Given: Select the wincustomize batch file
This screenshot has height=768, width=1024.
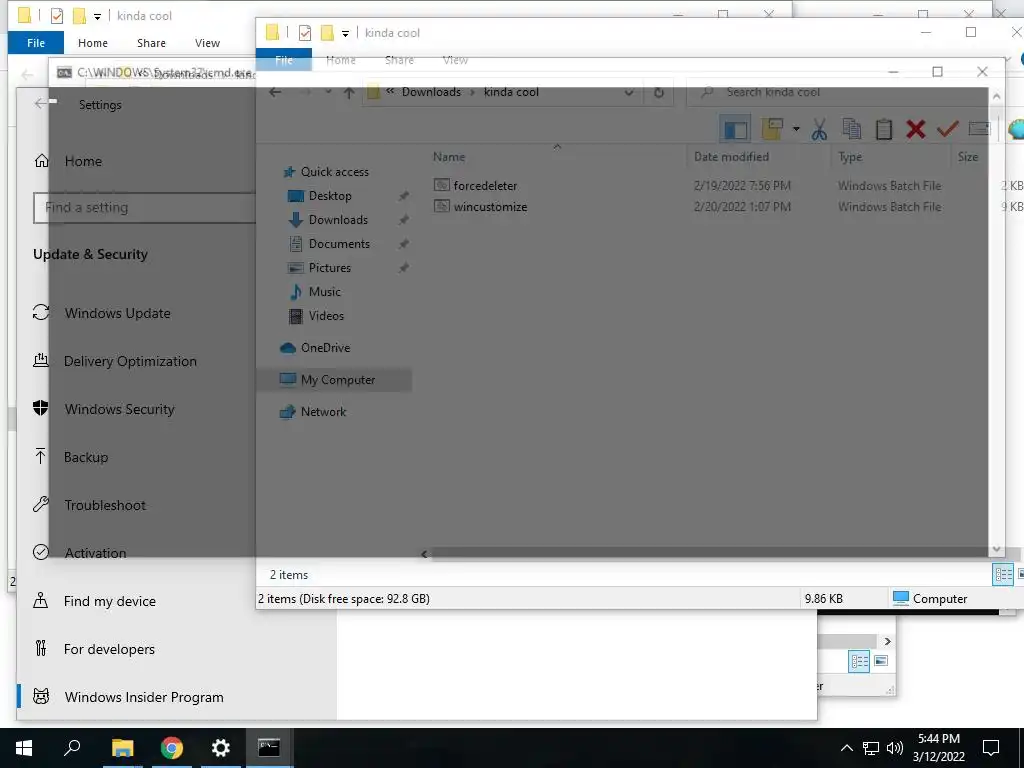Looking at the screenshot, I should pos(490,206).
